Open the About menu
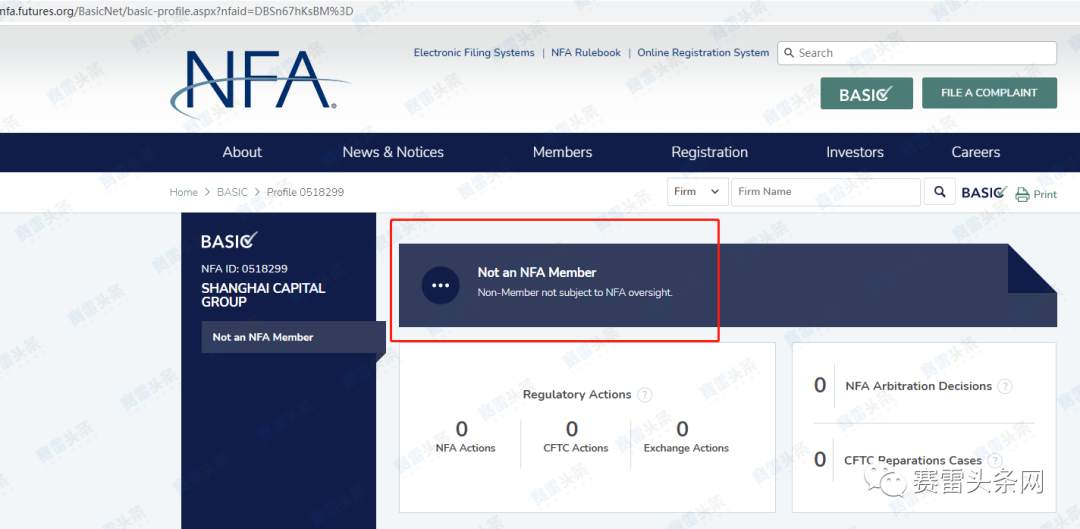 pyautogui.click(x=242, y=152)
